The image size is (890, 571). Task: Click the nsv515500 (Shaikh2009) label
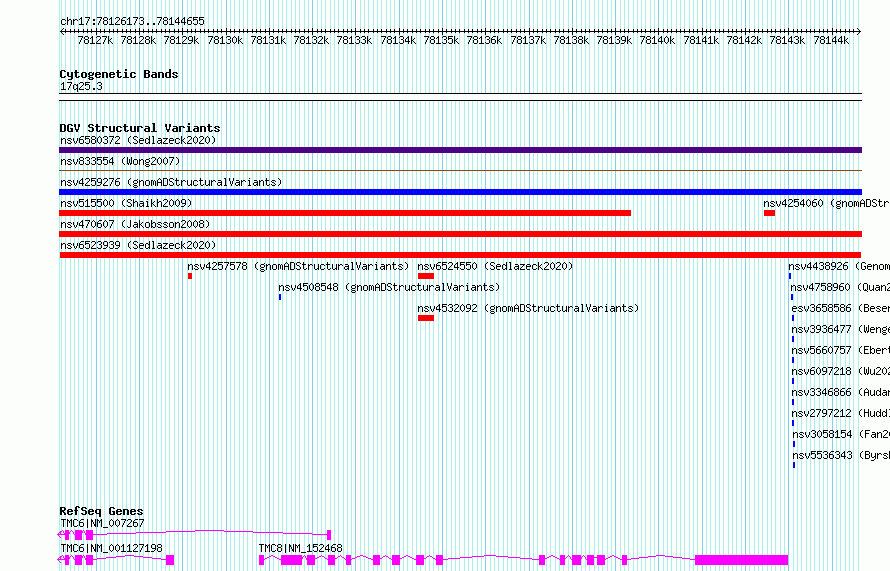(126, 203)
